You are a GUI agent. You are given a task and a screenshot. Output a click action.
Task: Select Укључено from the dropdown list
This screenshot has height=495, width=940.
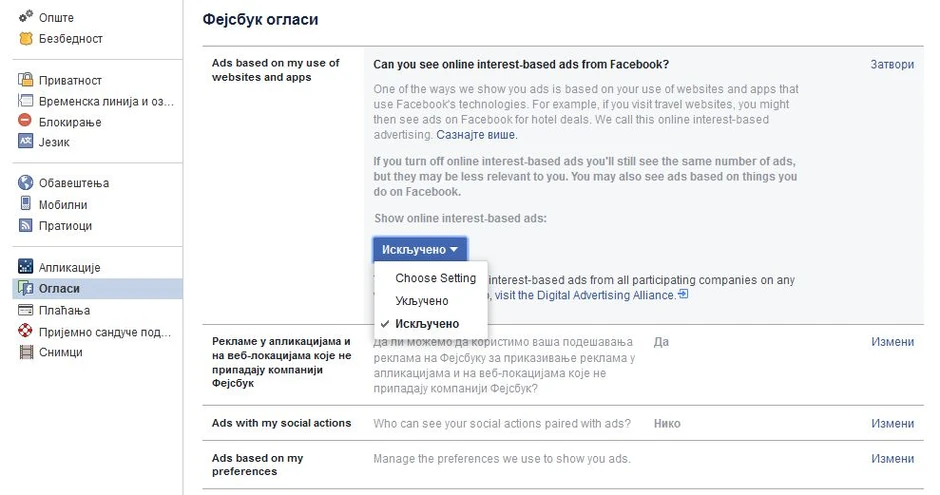coord(421,301)
